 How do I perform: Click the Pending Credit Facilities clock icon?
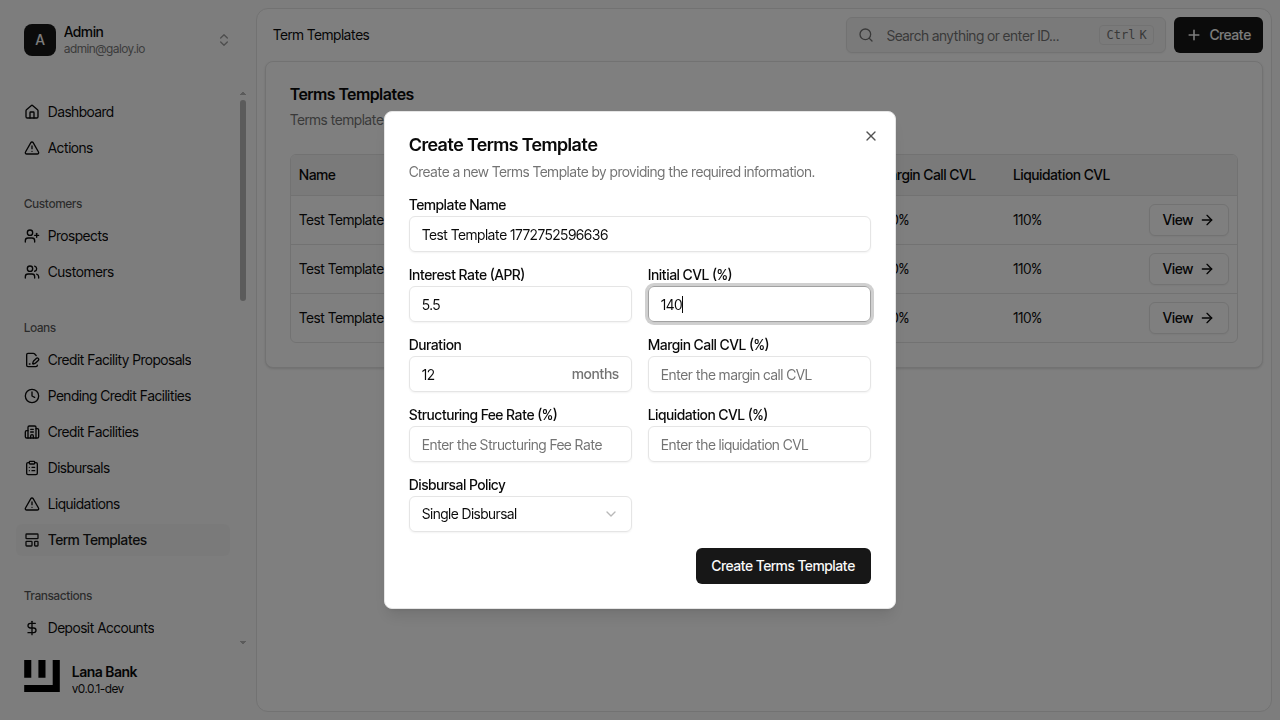(x=32, y=396)
